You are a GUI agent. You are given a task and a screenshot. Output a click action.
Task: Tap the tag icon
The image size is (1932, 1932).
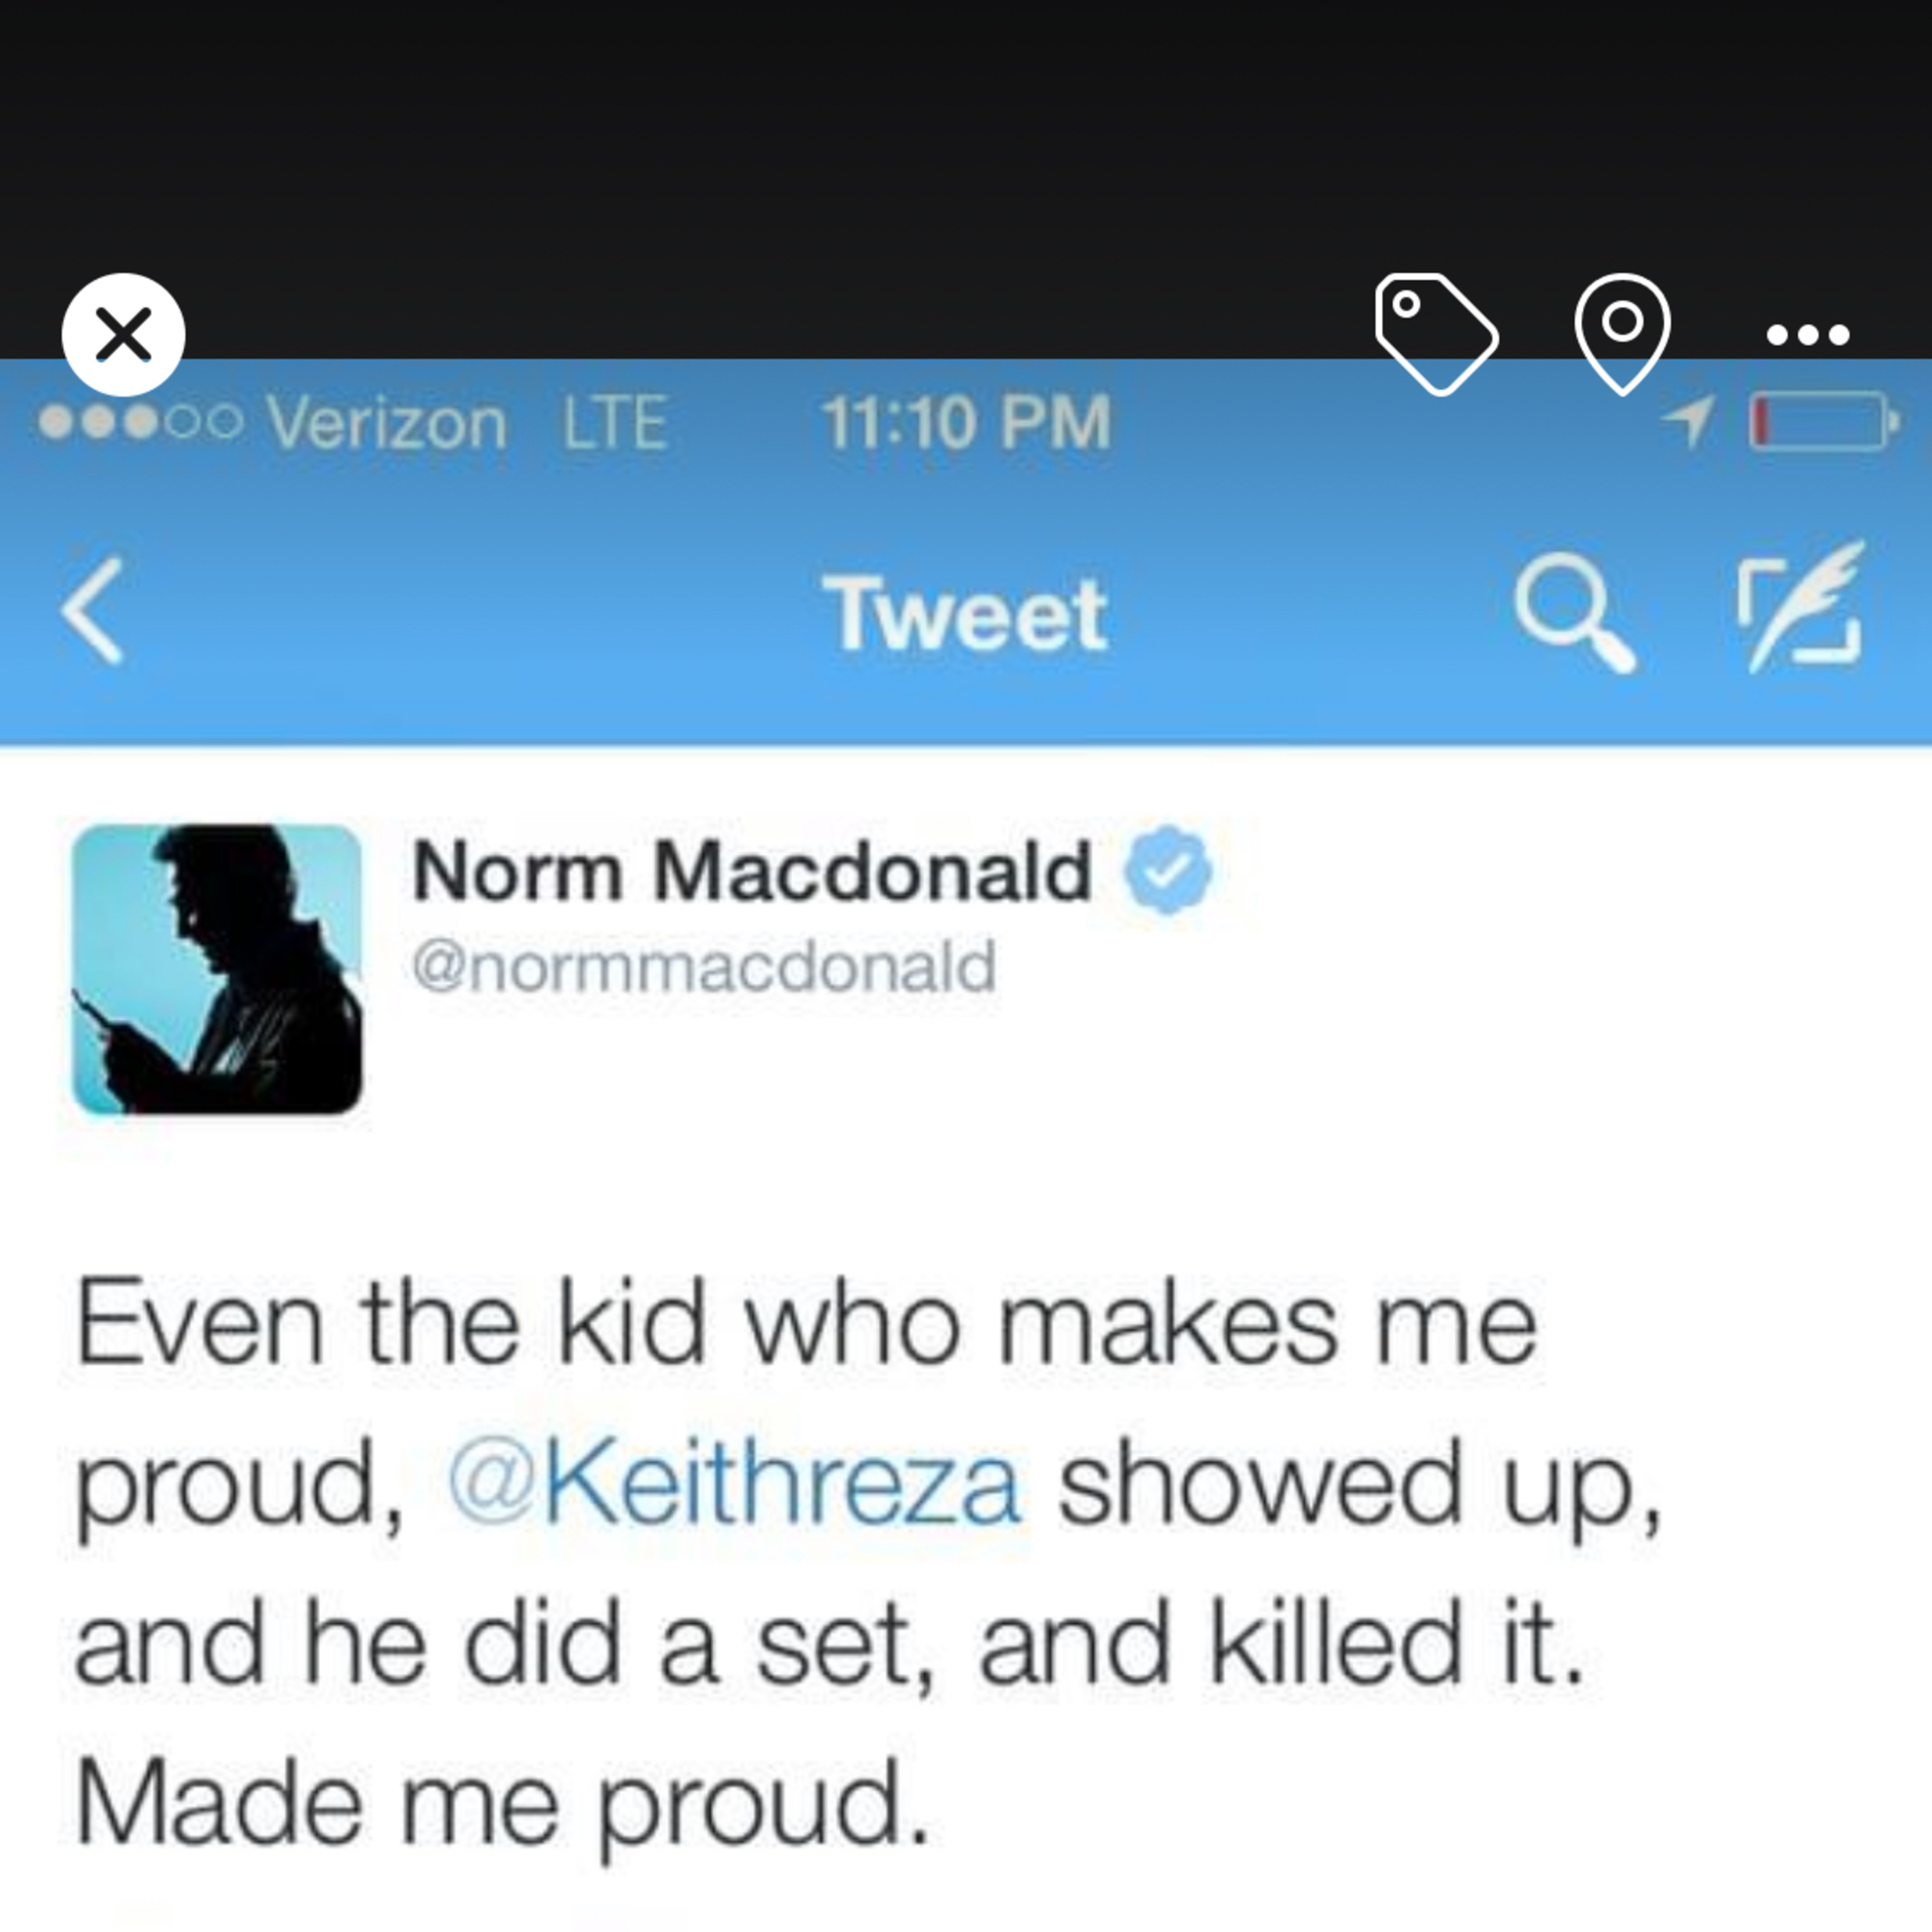click(x=1436, y=334)
